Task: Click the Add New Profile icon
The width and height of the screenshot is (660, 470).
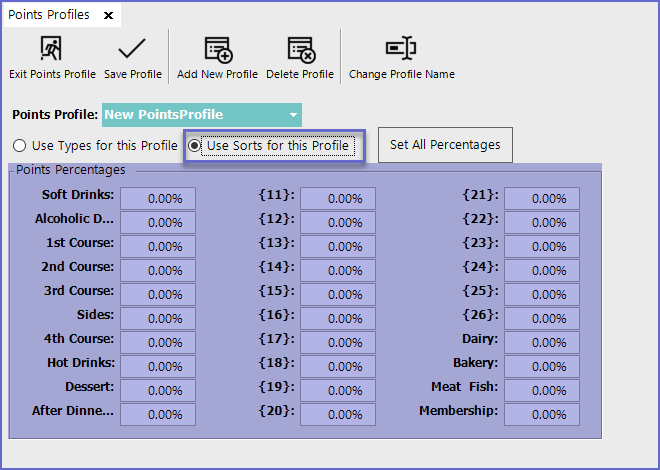Action: [217, 48]
